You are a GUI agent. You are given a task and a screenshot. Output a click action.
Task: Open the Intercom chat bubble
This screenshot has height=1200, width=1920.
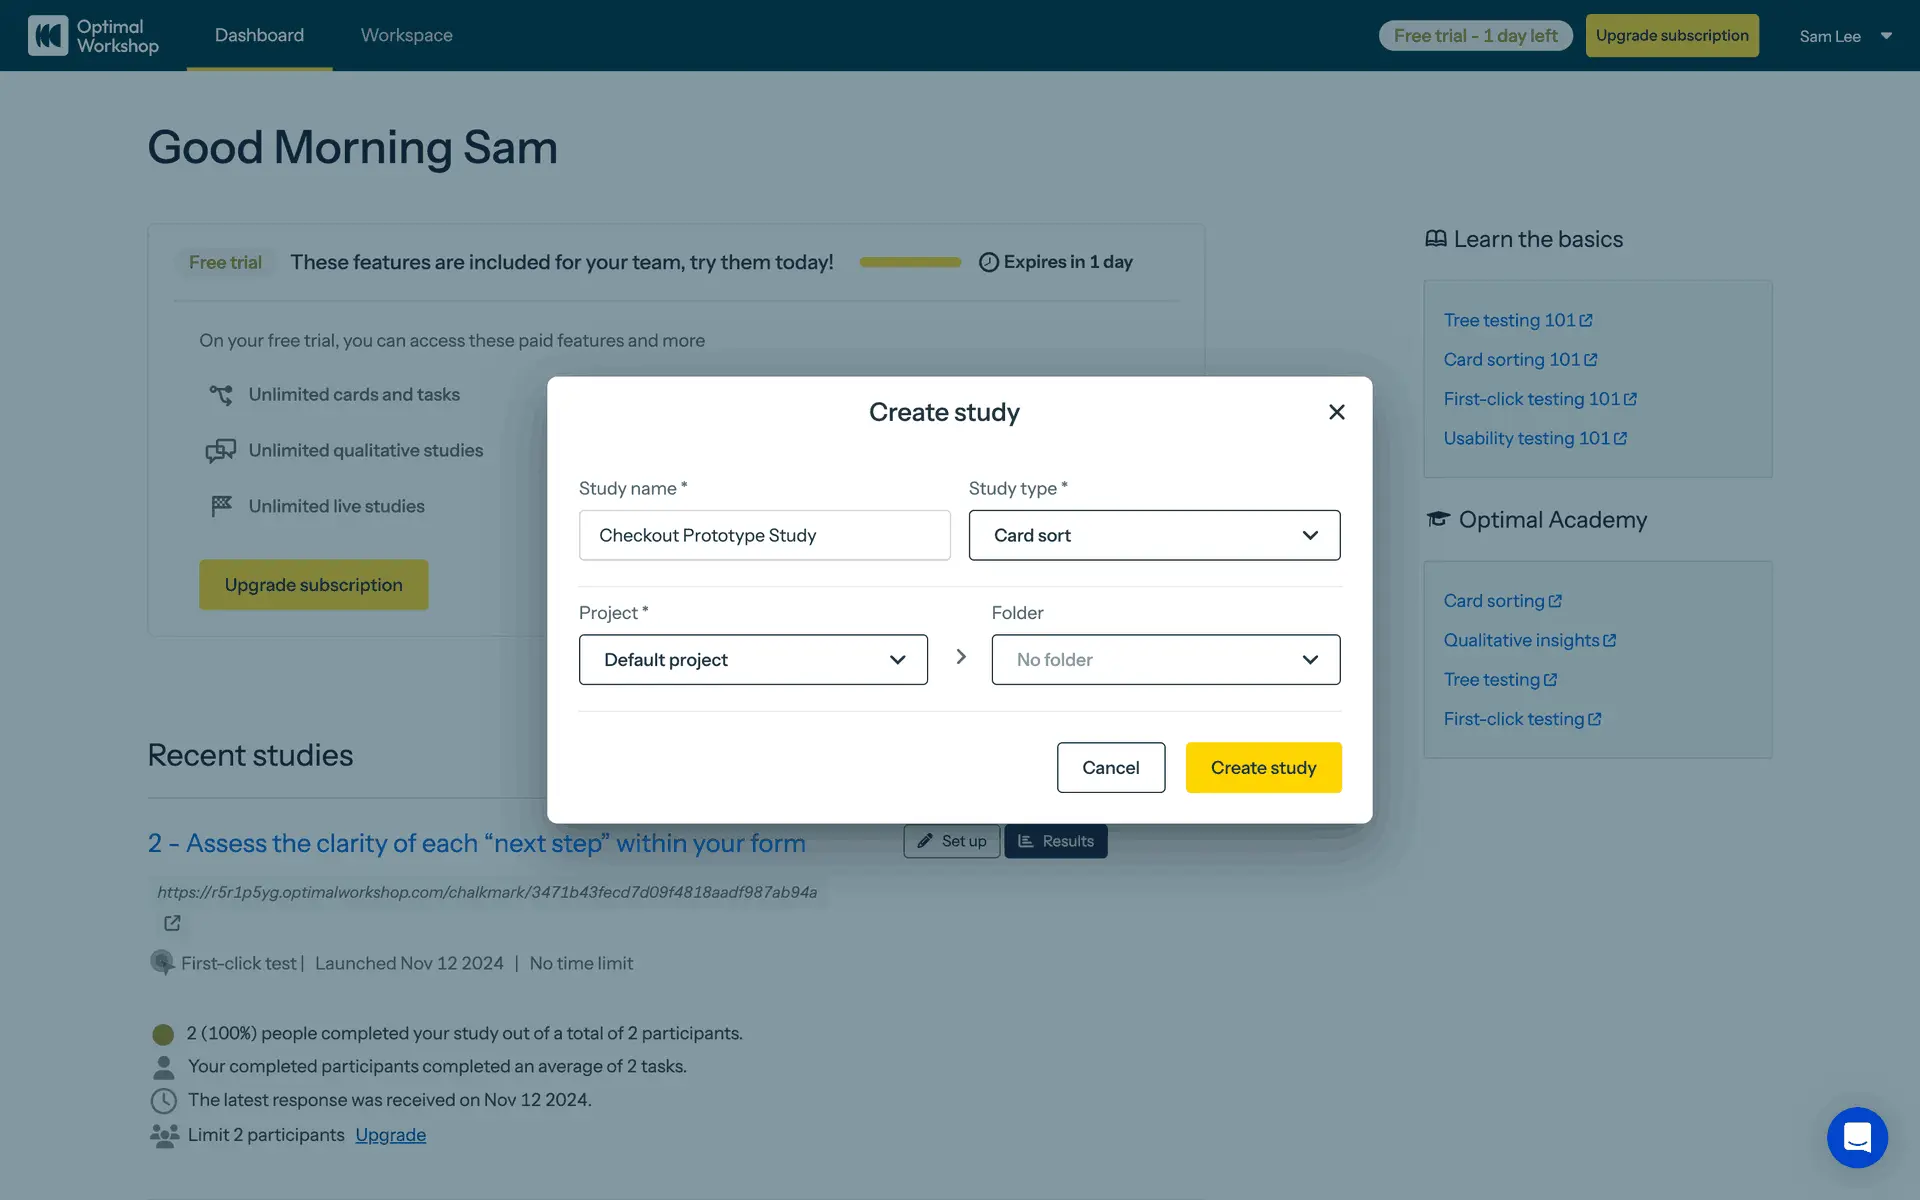1856,1137
